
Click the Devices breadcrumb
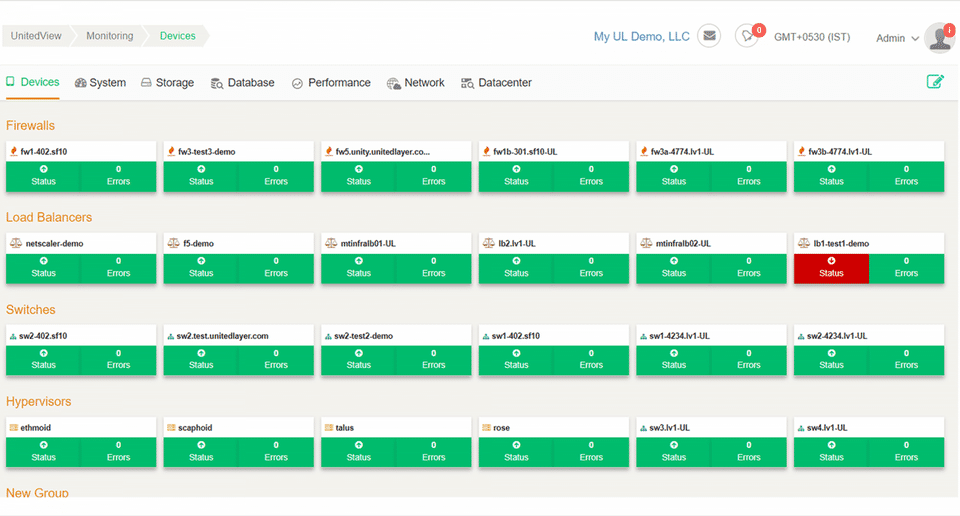point(178,36)
